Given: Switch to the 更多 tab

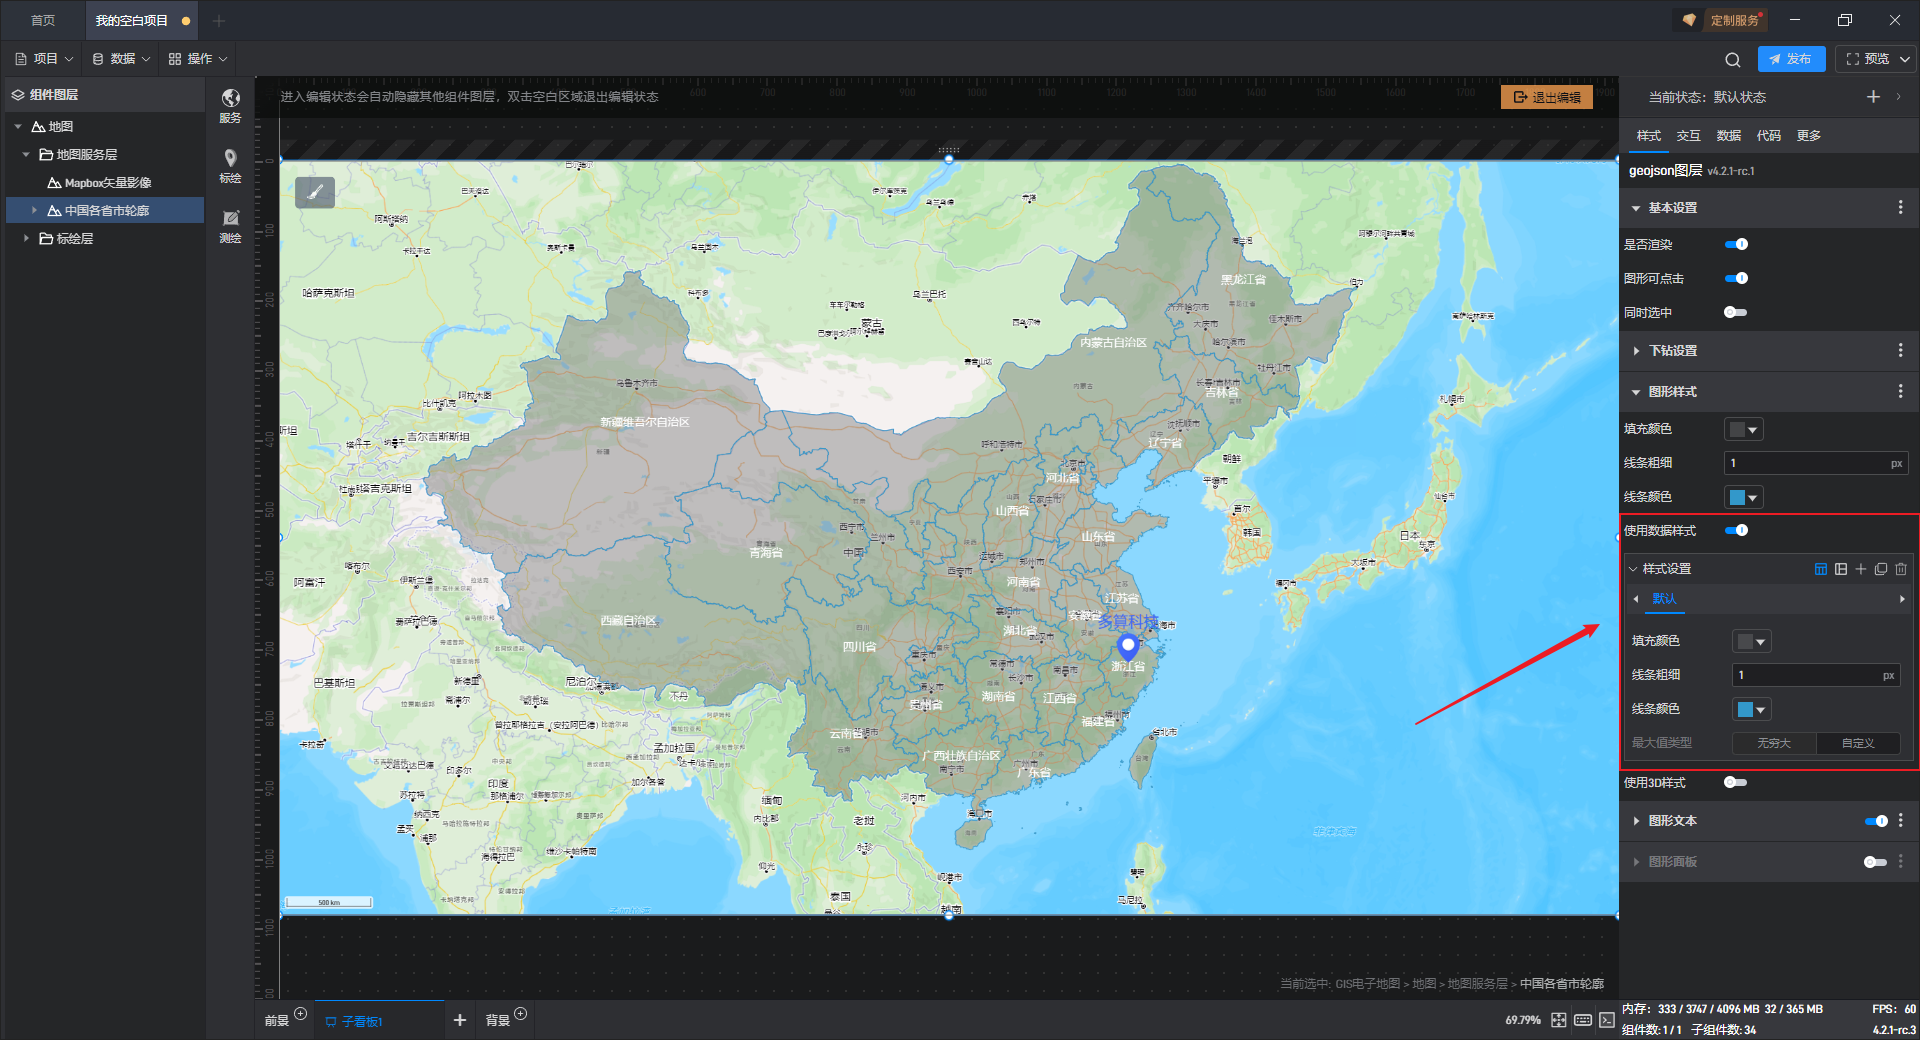Looking at the screenshot, I should (x=1808, y=136).
